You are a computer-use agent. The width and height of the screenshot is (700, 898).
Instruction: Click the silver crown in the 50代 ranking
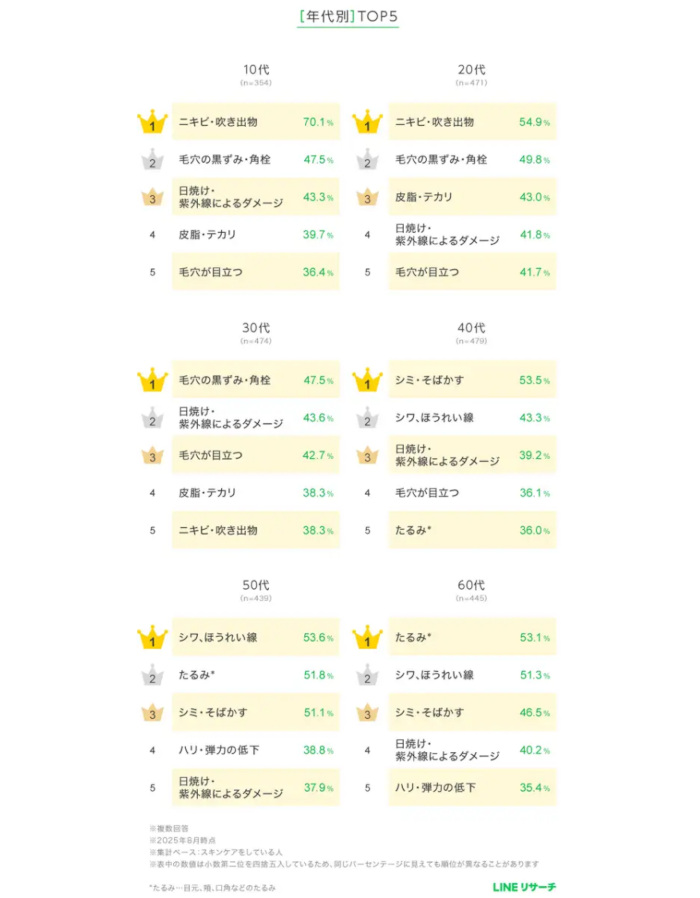152,675
